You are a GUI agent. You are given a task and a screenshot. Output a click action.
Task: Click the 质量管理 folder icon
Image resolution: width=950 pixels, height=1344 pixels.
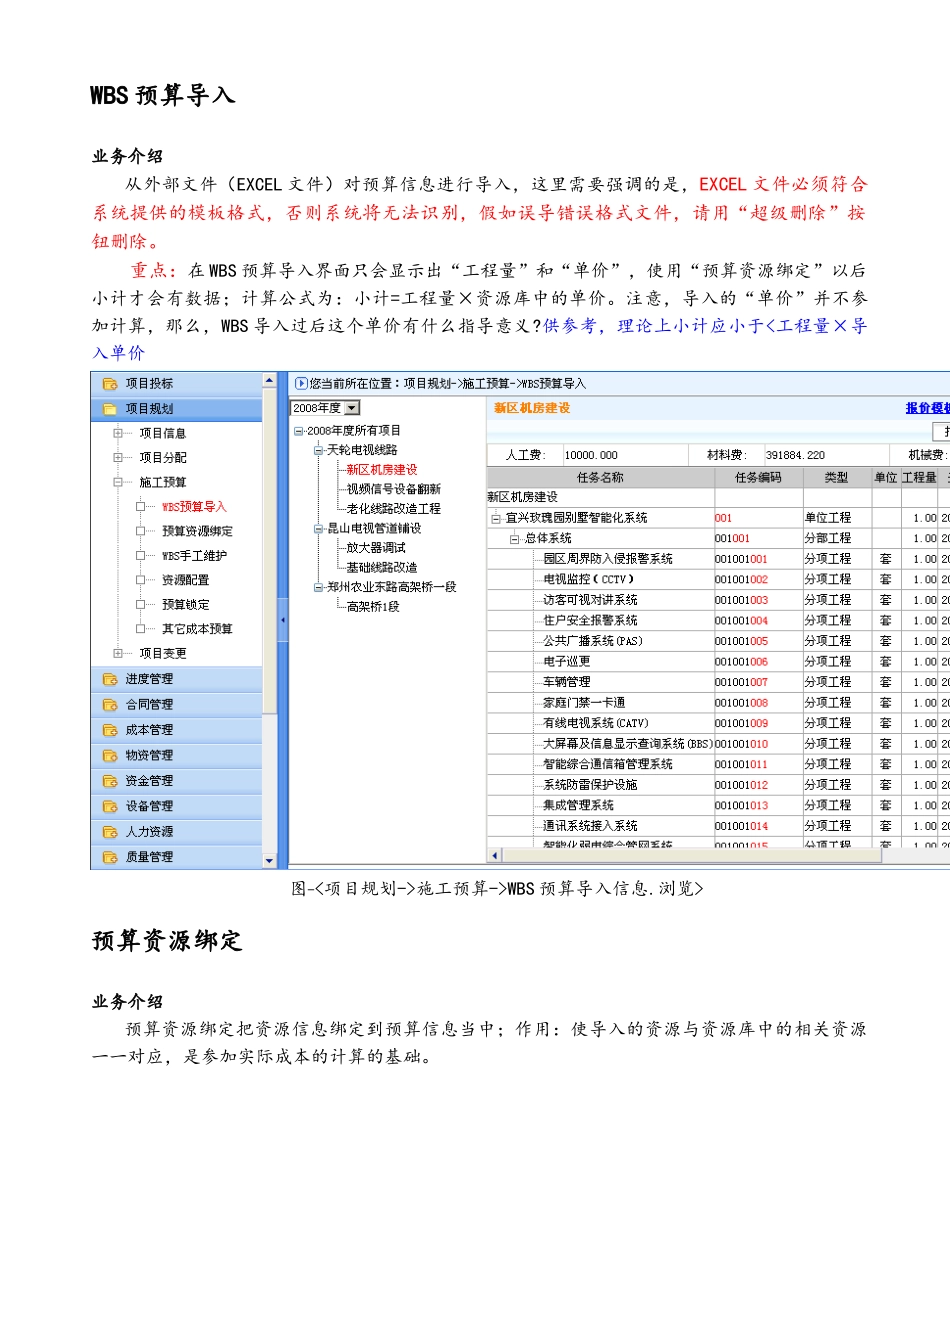tap(110, 858)
